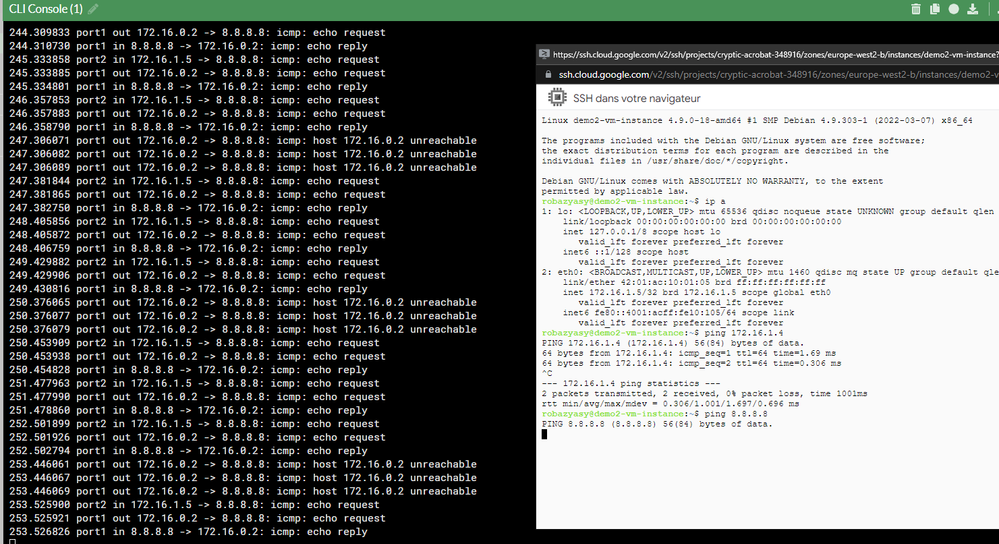Click the 'icmp_seq=2 ttl=64 time=0.306 ms' line
The height and width of the screenshot is (544, 999).
691,363
